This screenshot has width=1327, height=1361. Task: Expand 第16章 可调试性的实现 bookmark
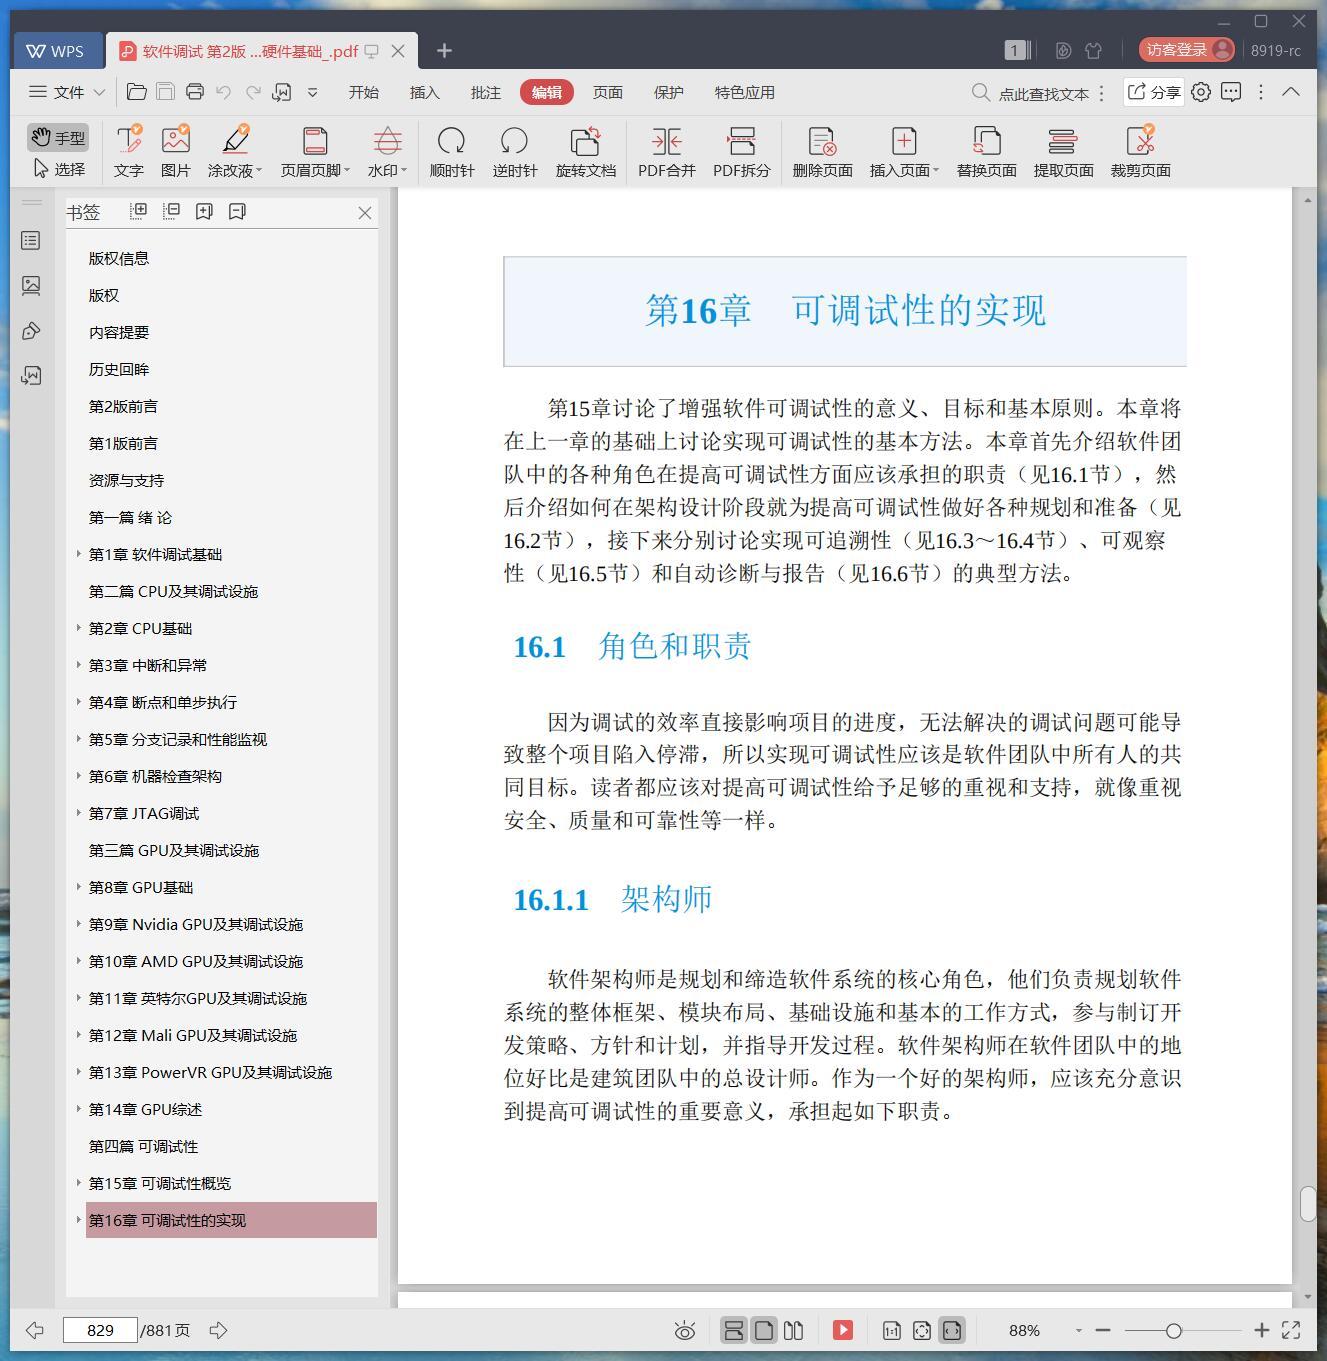79,1220
